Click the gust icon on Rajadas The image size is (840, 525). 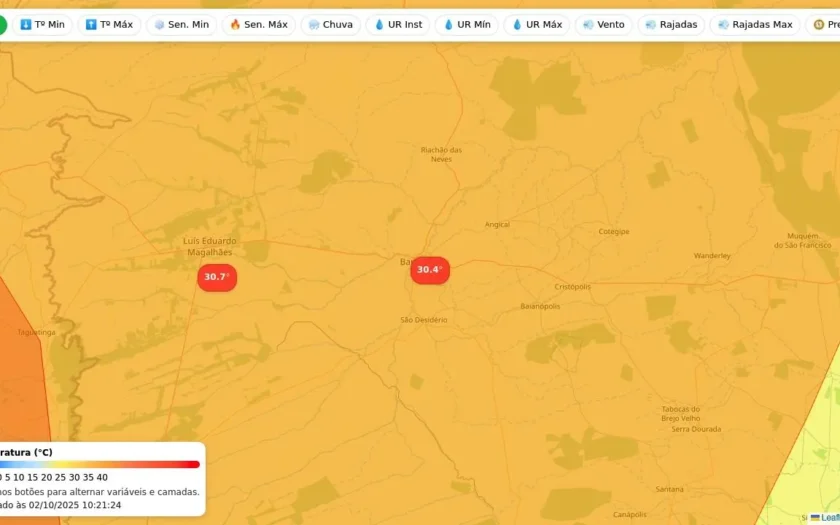point(651,25)
